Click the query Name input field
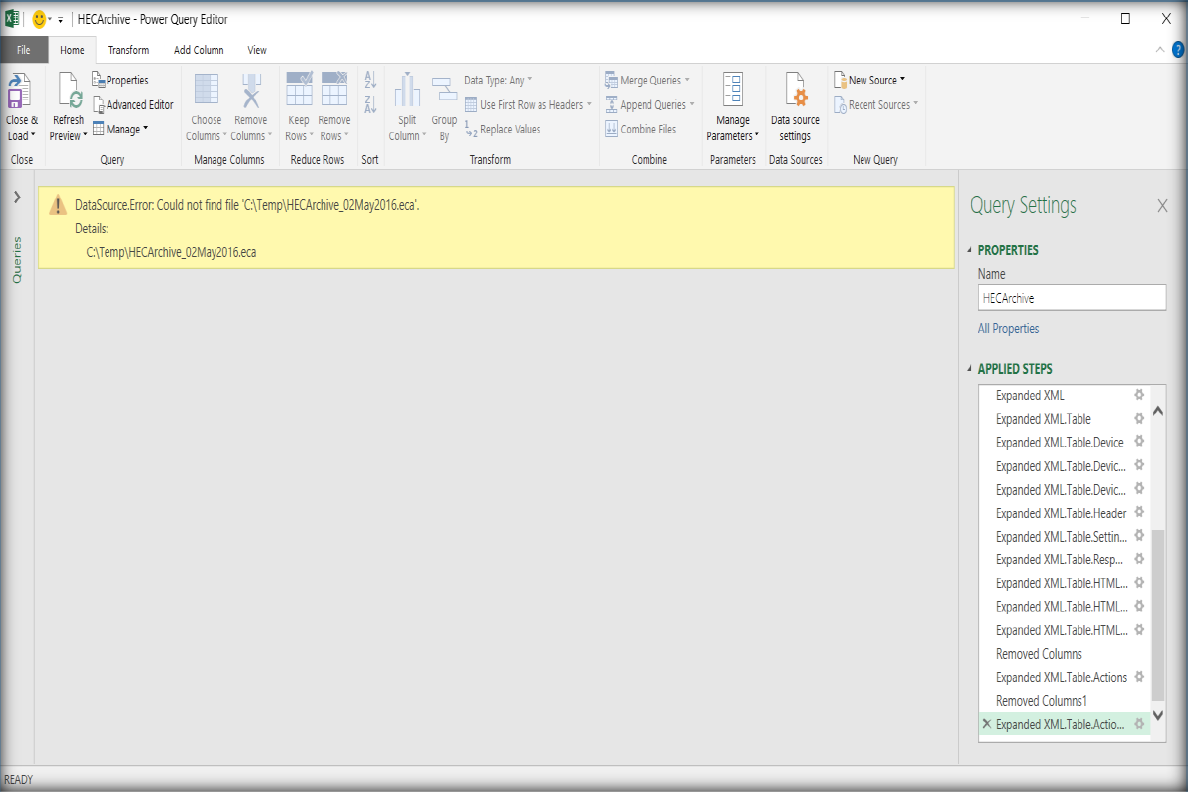1188x792 pixels. 1071,298
